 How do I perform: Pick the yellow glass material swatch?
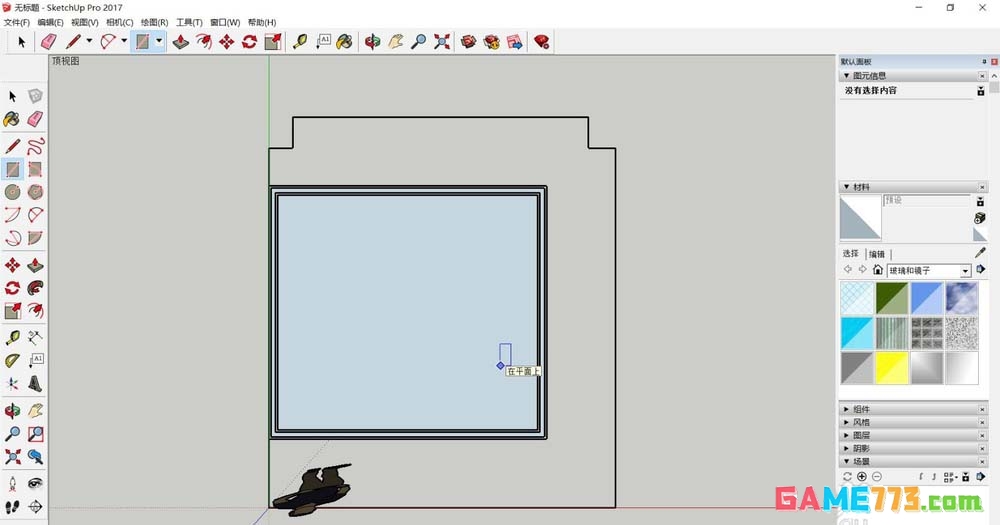pos(892,368)
